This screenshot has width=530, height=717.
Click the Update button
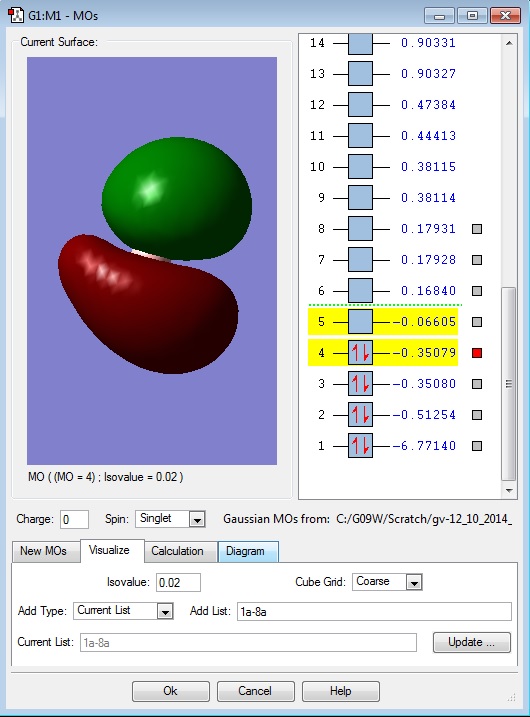click(471, 642)
